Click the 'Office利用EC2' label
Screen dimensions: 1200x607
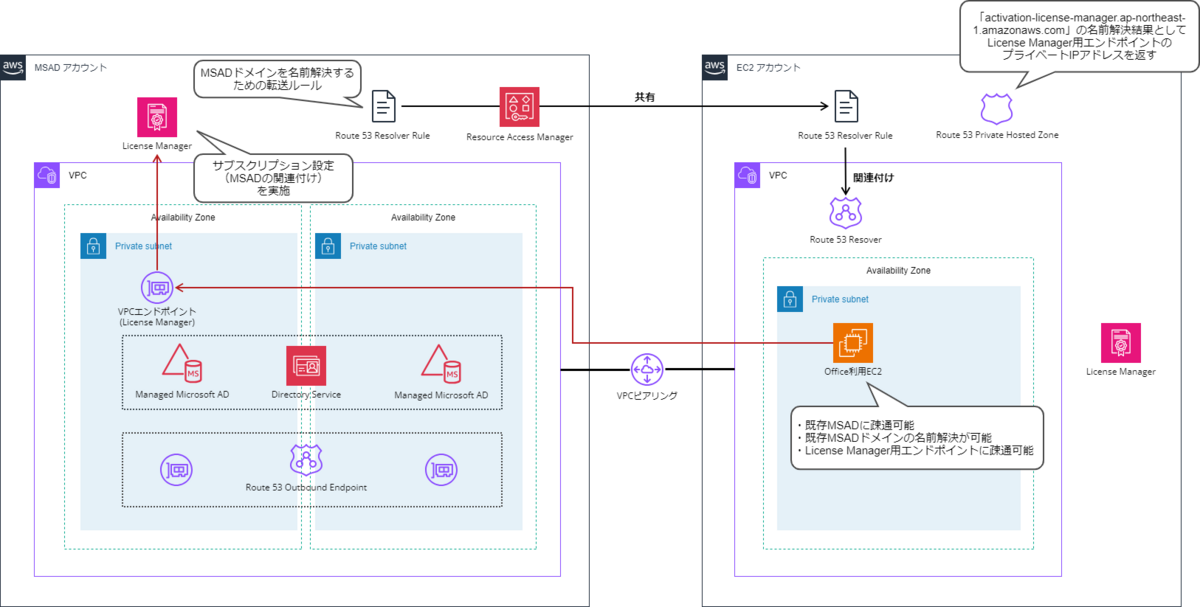pyautogui.click(x=852, y=371)
